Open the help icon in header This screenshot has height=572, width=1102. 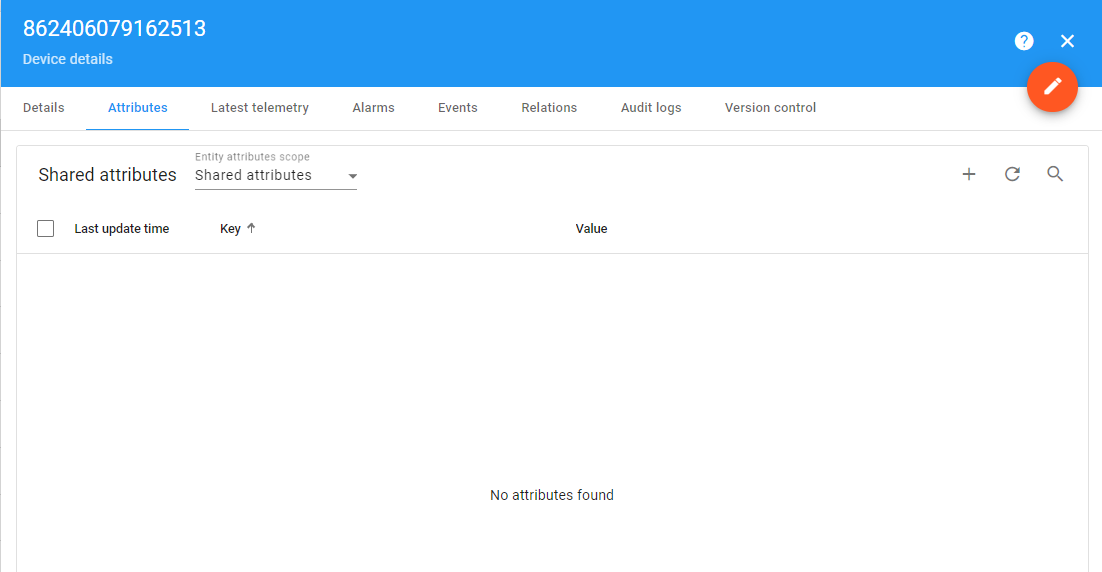click(1024, 41)
